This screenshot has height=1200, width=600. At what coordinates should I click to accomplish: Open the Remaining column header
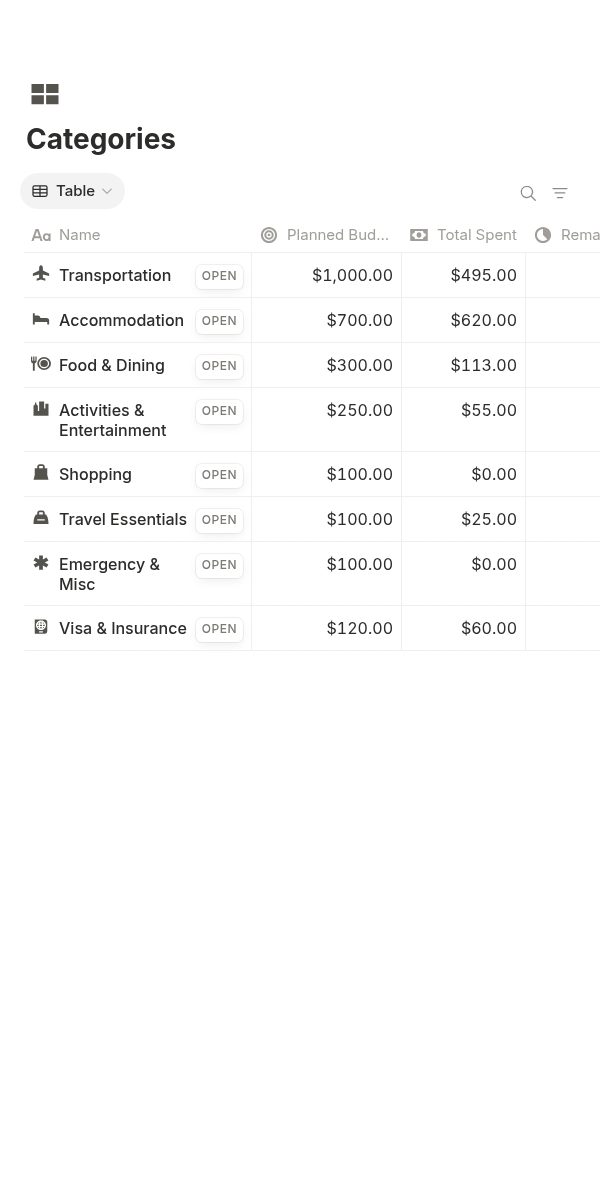564,235
